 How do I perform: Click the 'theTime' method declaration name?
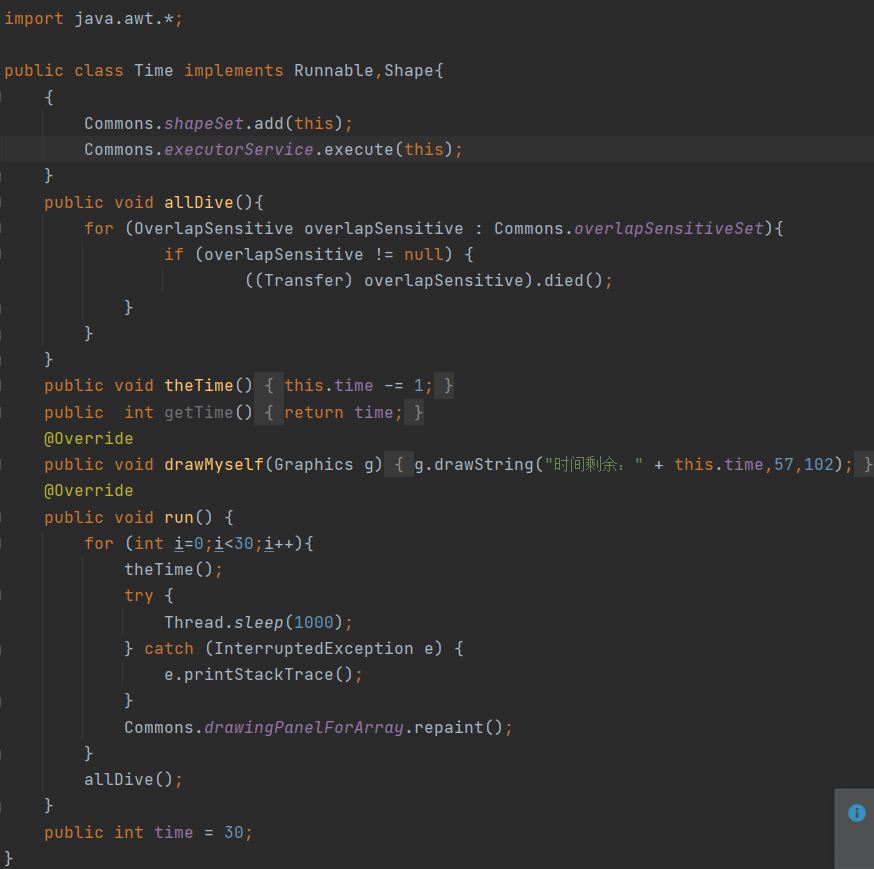pyautogui.click(x=198, y=386)
